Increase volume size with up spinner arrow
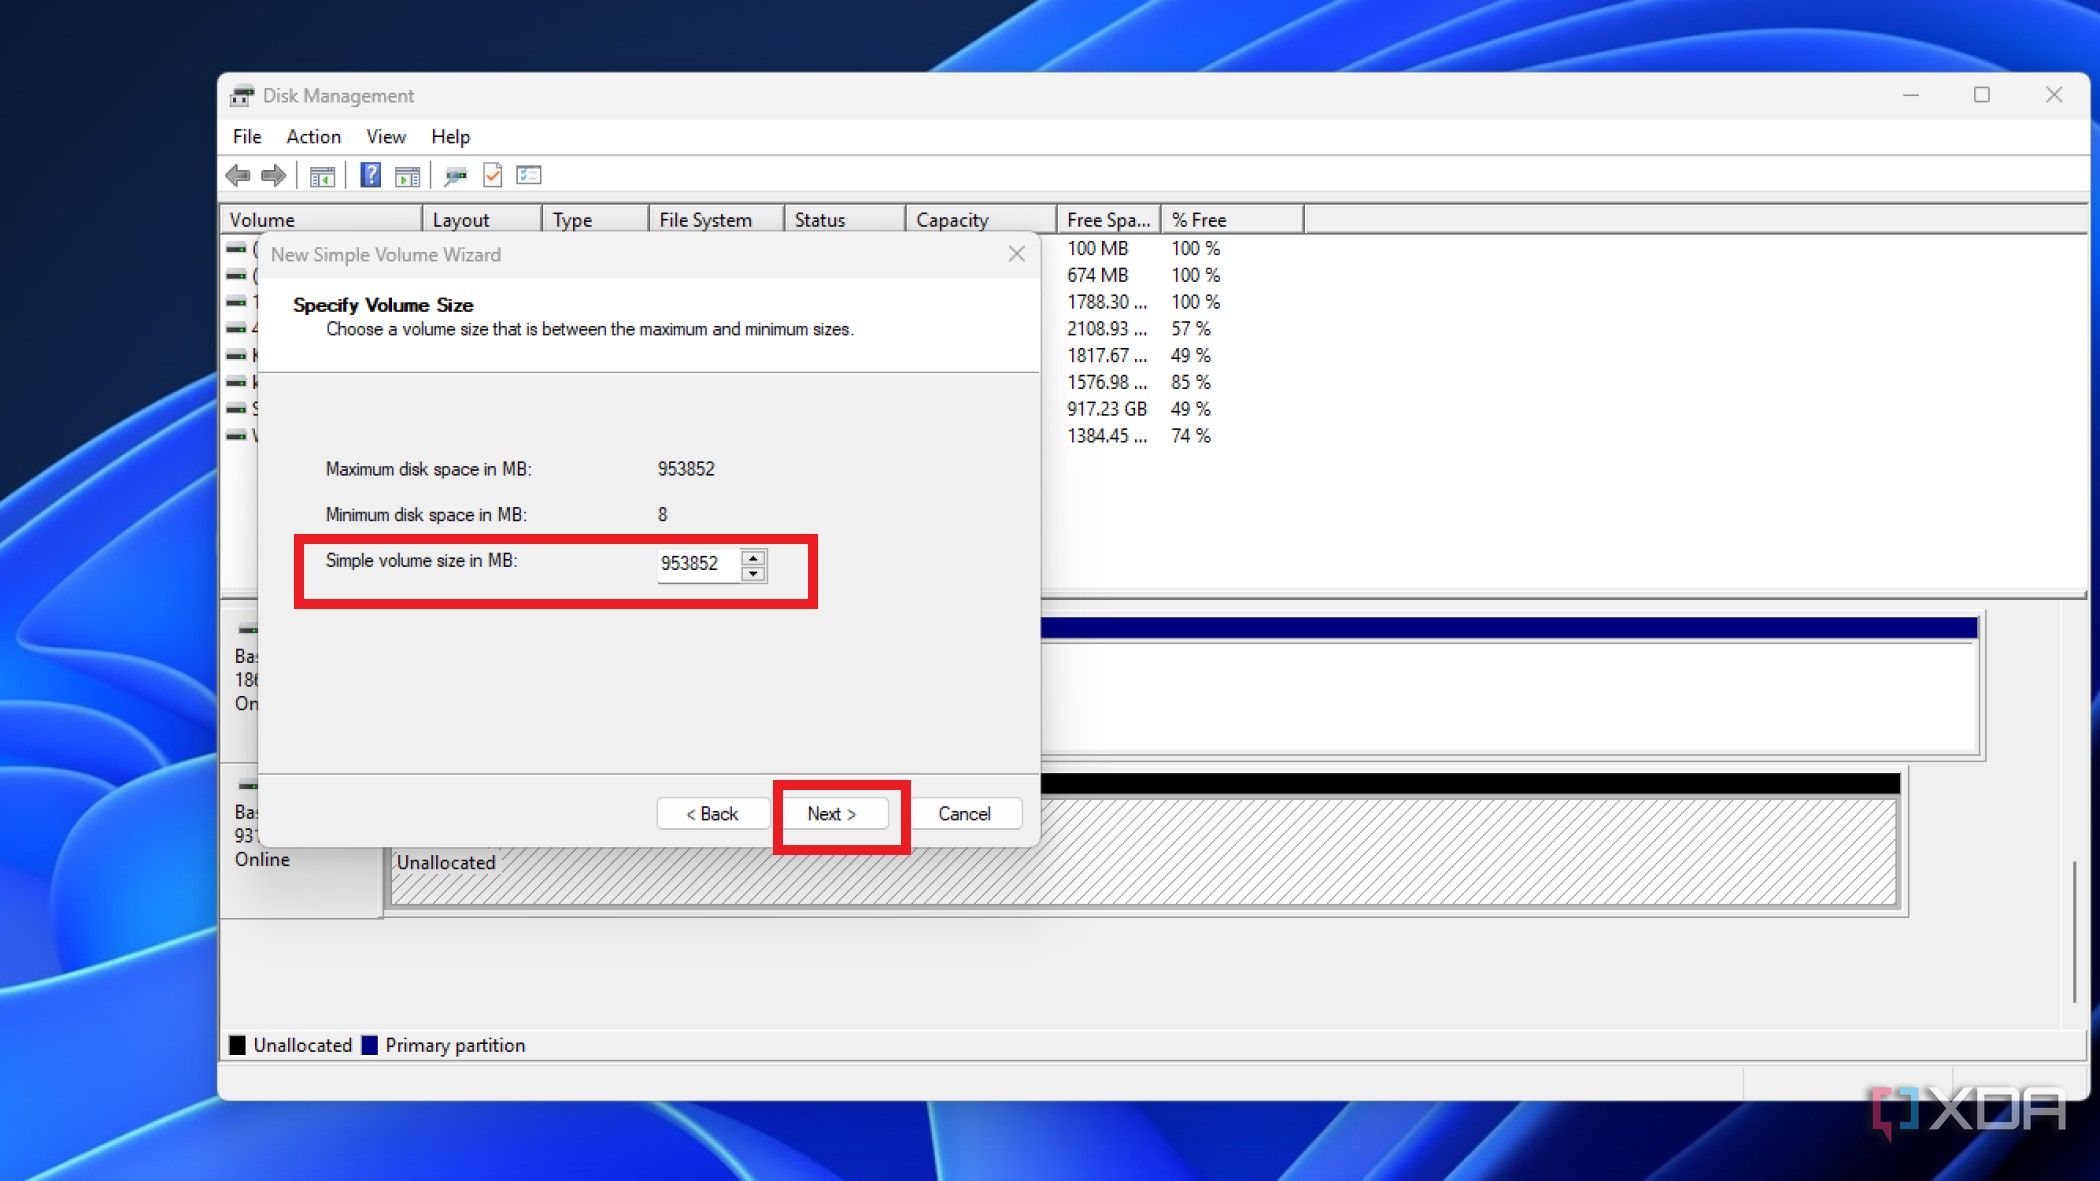2100x1181 pixels. [x=754, y=558]
